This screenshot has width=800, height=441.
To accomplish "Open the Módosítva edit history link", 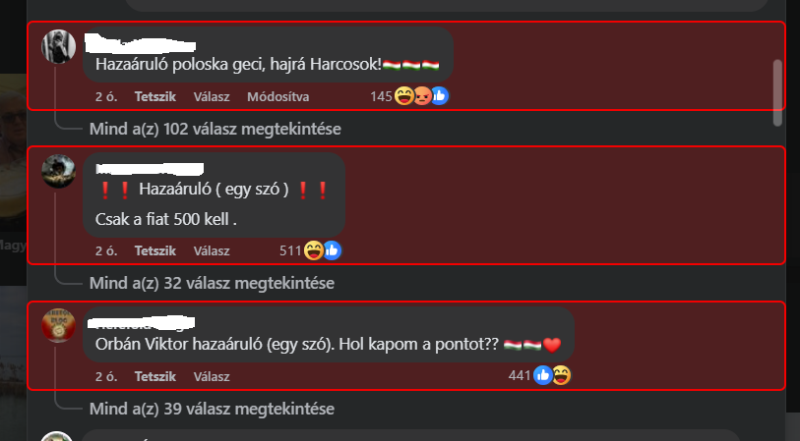I will (x=278, y=96).
